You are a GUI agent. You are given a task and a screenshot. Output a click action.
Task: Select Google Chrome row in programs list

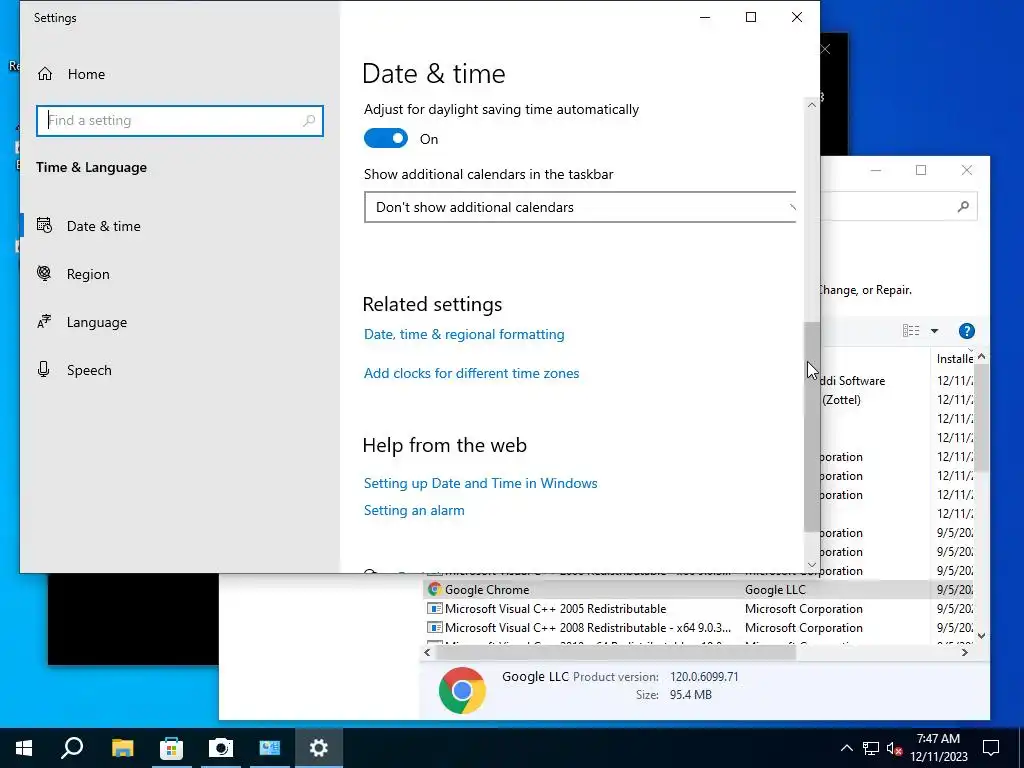(x=699, y=590)
